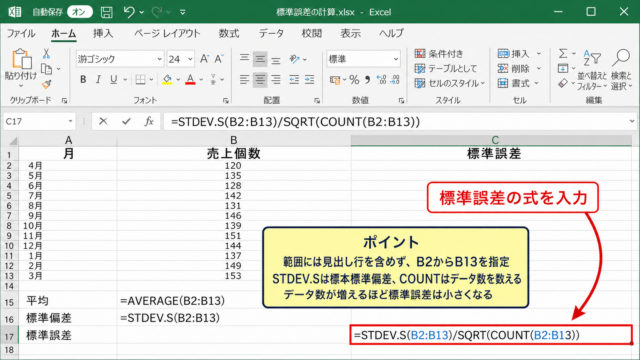
Task: Align text left in the cell
Action: [x=244, y=80]
